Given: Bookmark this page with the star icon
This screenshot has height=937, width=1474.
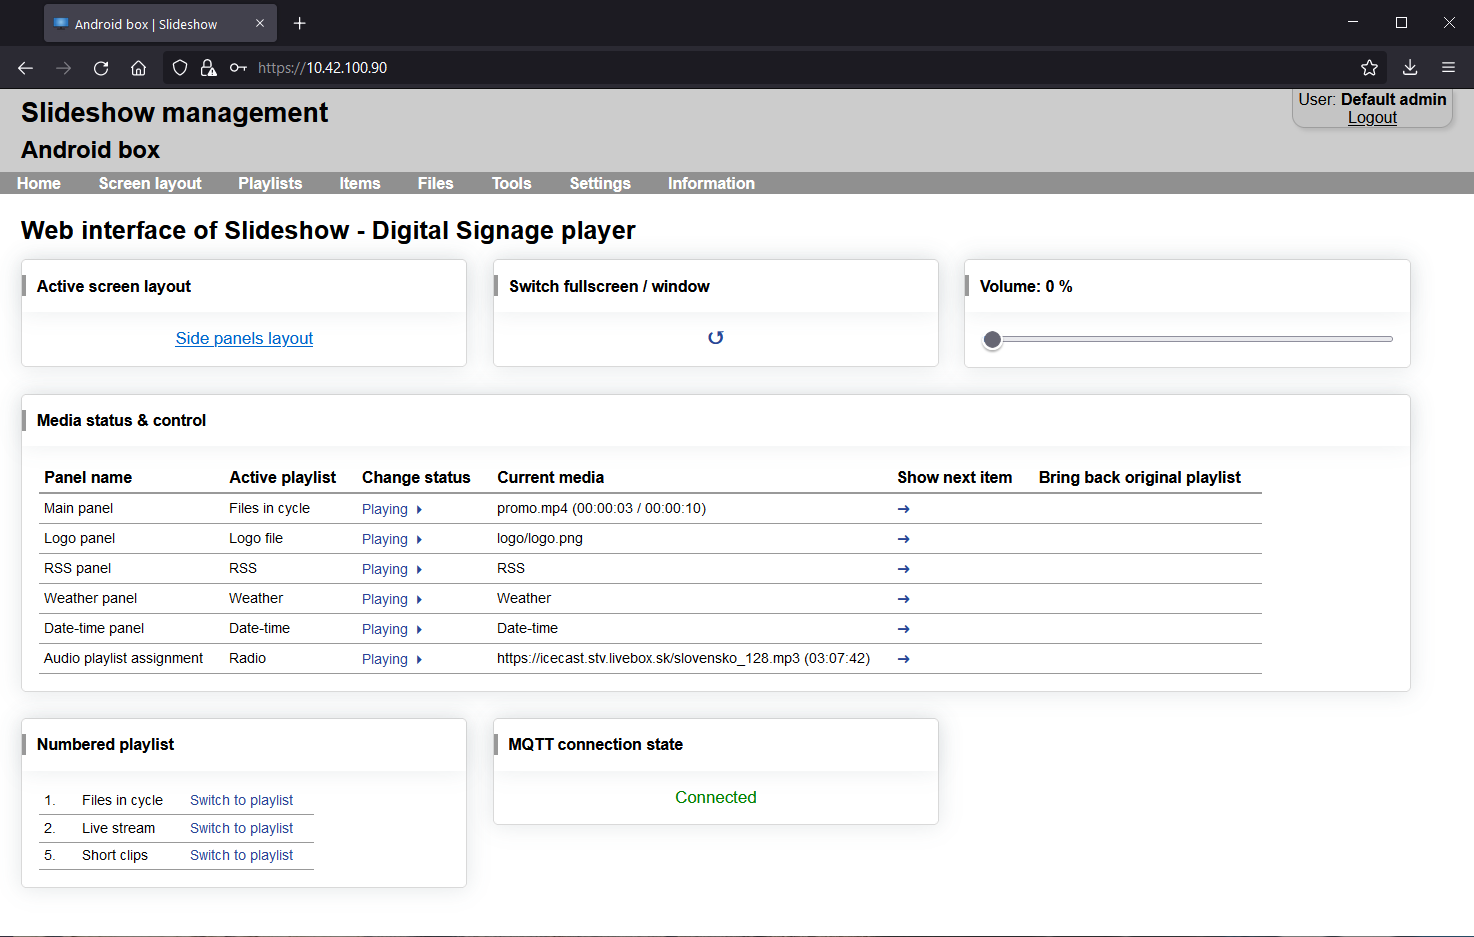Looking at the screenshot, I should point(1369,68).
